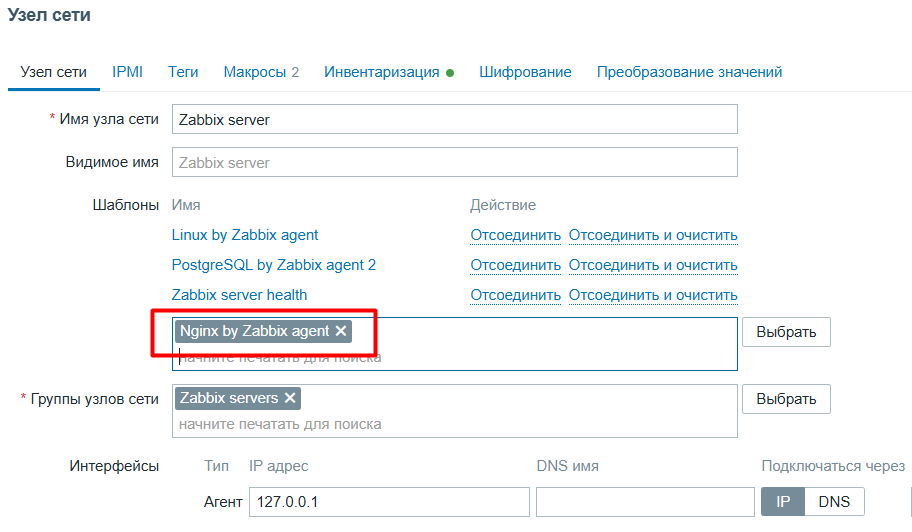Screen dimensions: 912x532
Task: Open Zabbix server health template link
Action: [x=240, y=295]
